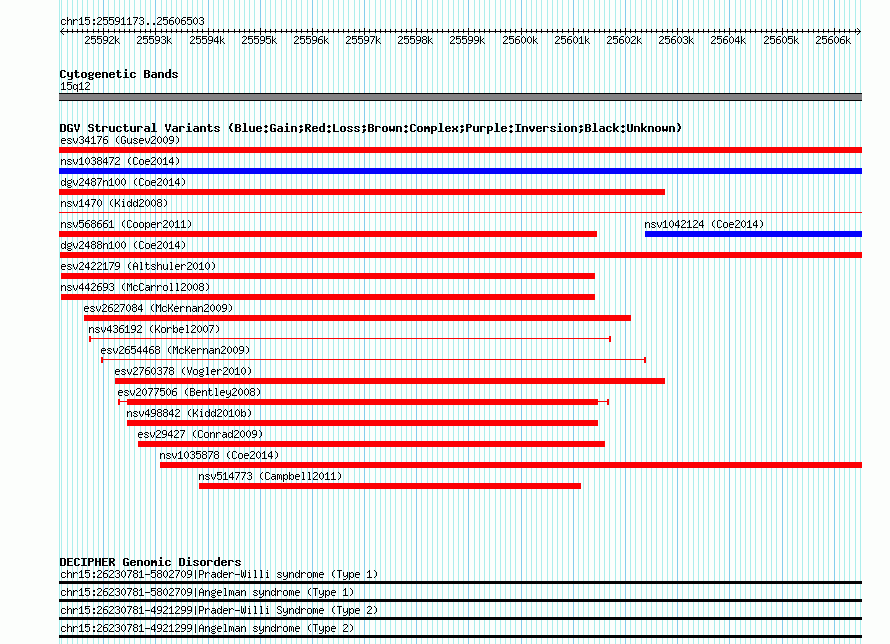Open Prader-Willi syndrome (Type 1) entry
Viewport: 890px width, 644px height.
click(219, 574)
